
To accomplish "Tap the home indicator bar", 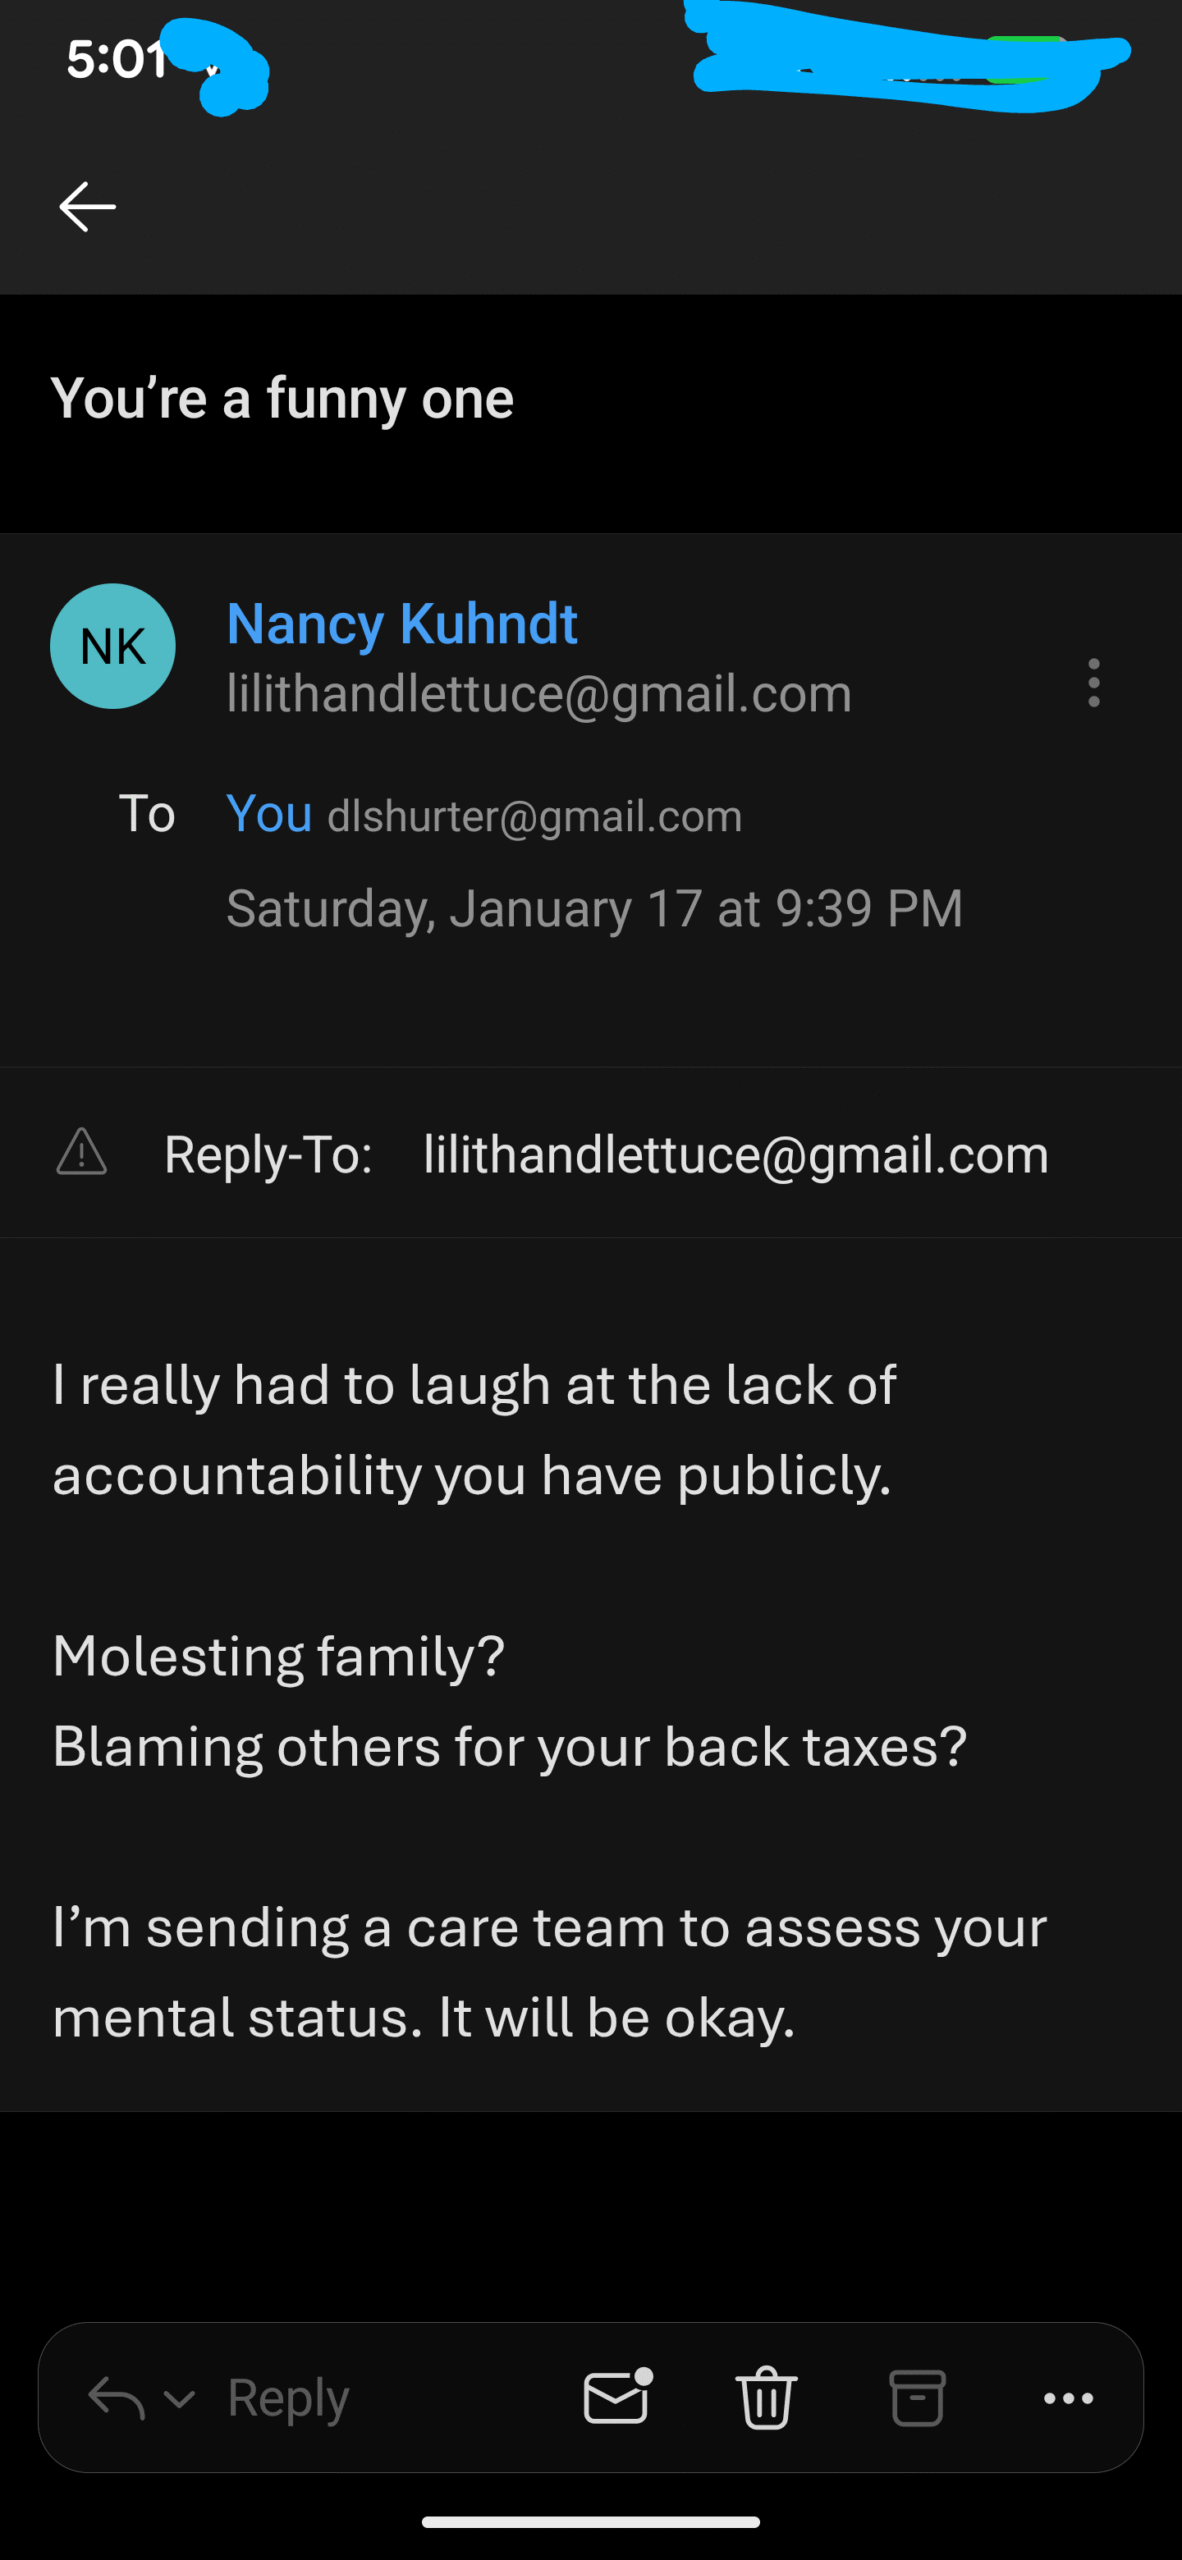I will [591, 2521].
